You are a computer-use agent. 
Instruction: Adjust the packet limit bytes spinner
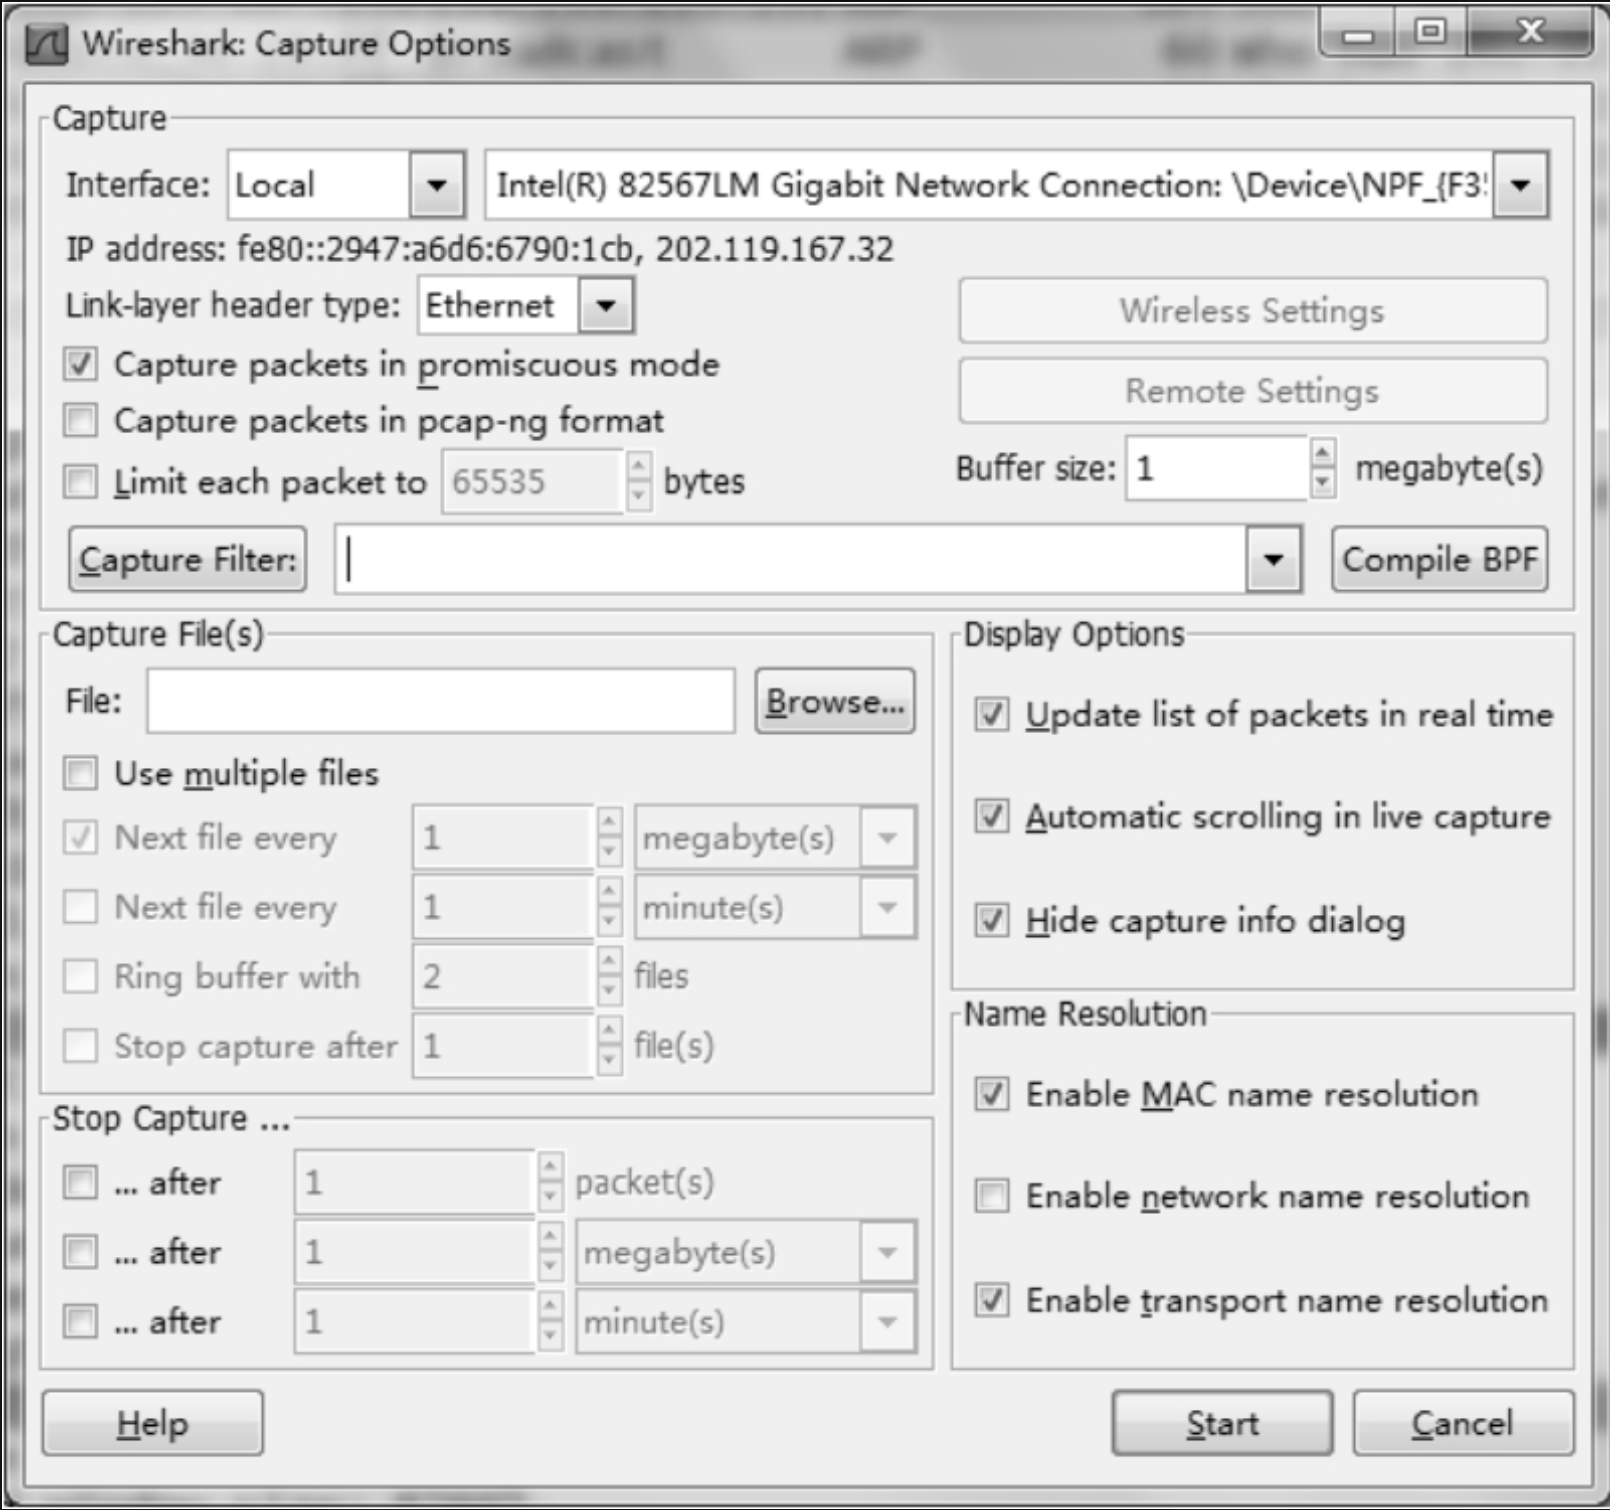pyautogui.click(x=639, y=482)
